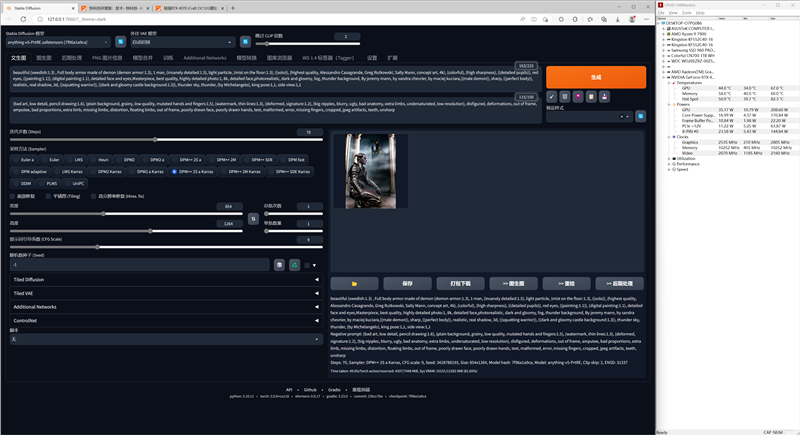
Task: Click the orange generate button
Action: pyautogui.click(x=595, y=77)
